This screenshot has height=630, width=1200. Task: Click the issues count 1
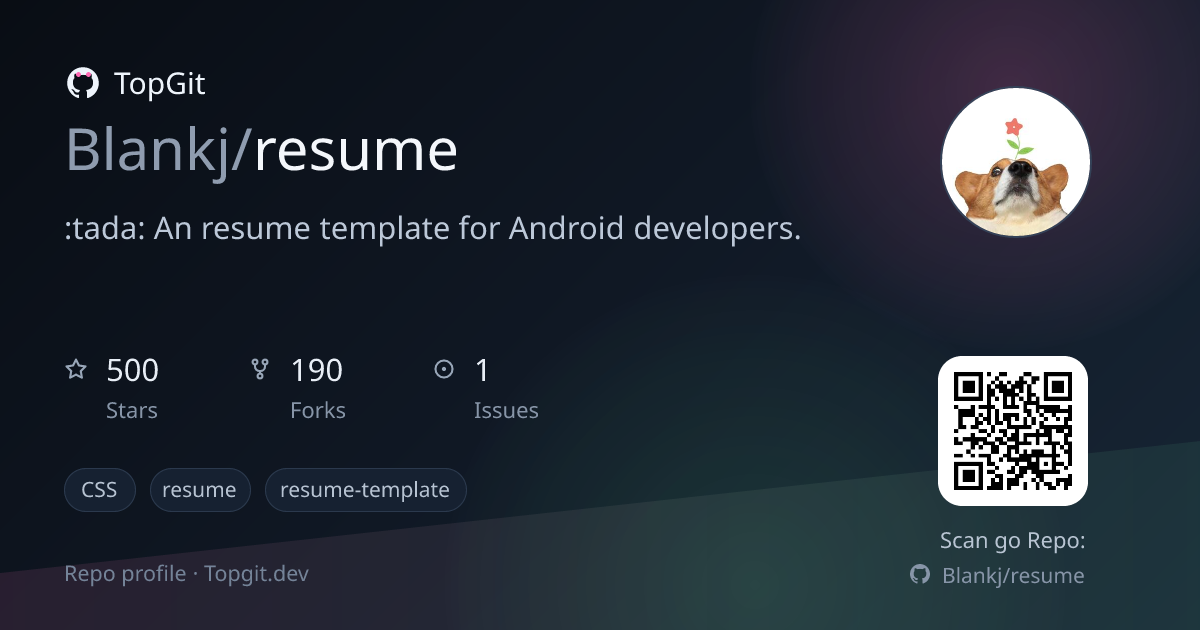tap(482, 371)
